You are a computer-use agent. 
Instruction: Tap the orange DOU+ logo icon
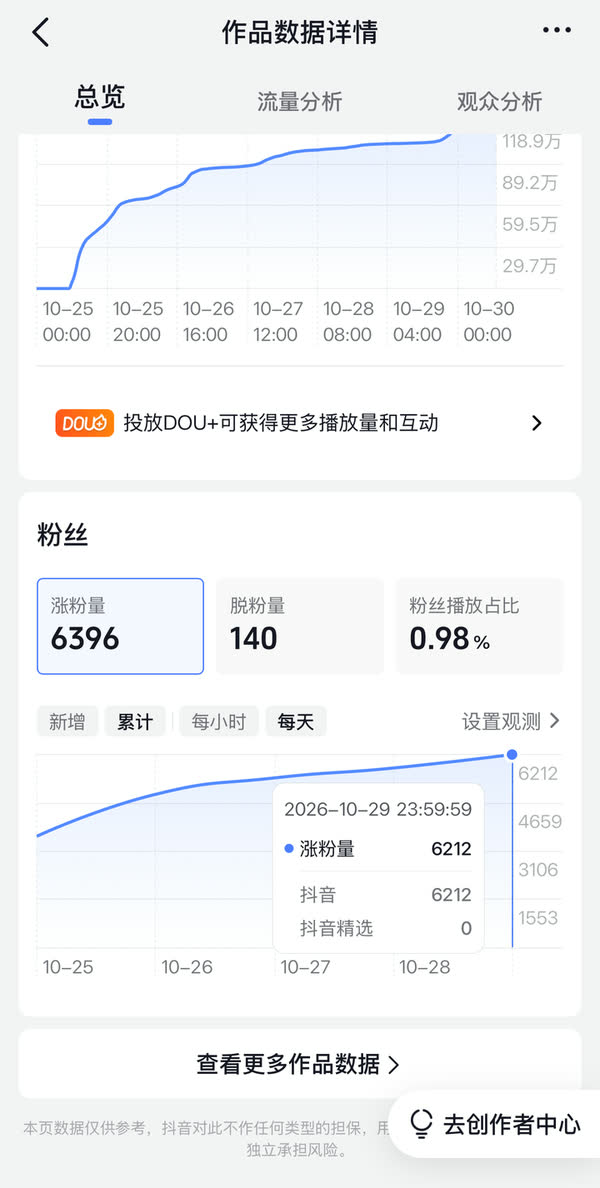point(85,423)
